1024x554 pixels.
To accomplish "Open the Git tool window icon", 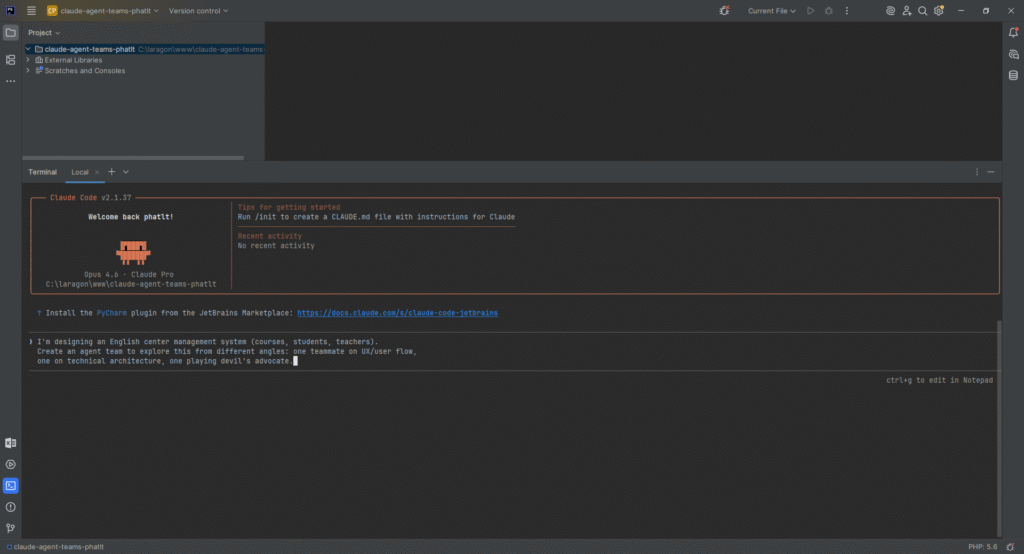I will (11, 528).
